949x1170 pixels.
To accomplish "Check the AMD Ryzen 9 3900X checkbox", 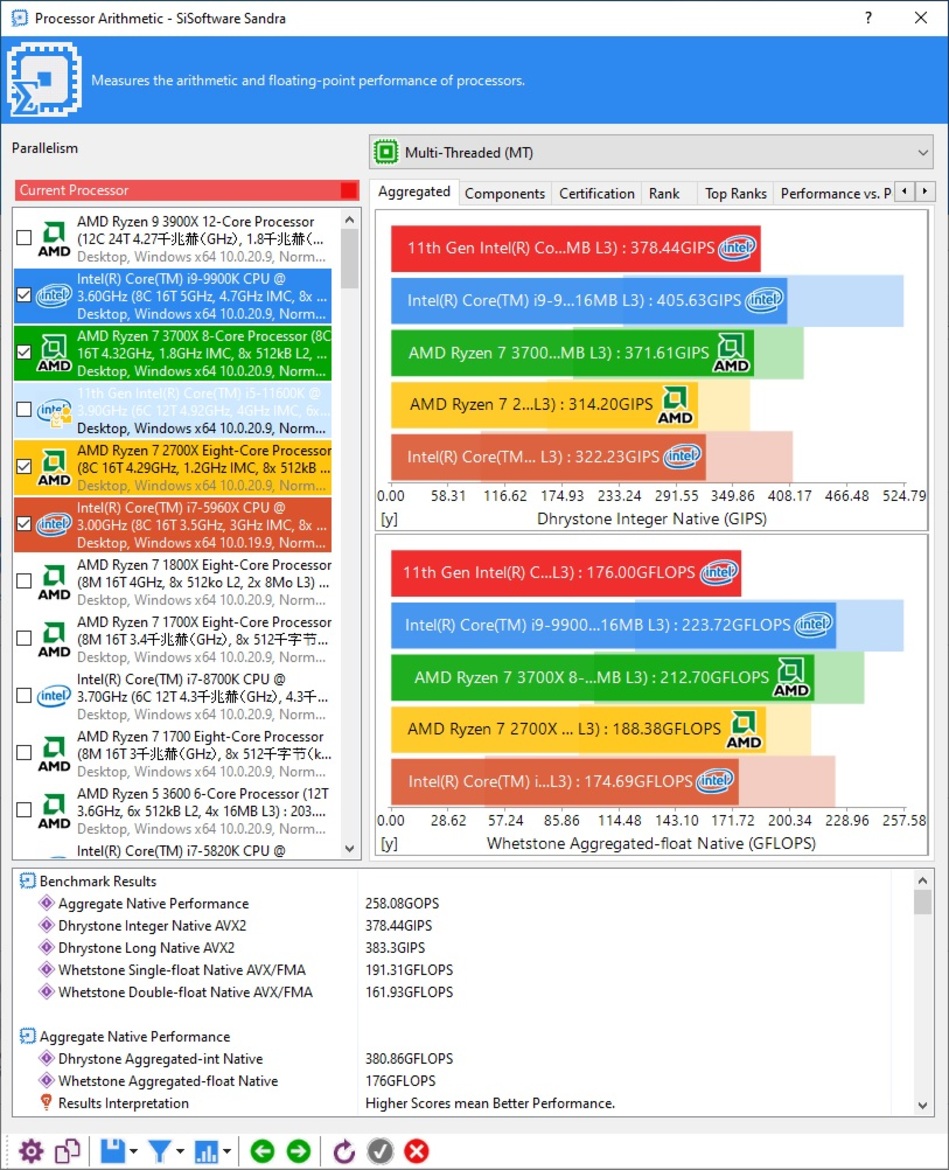I will [x=24, y=238].
